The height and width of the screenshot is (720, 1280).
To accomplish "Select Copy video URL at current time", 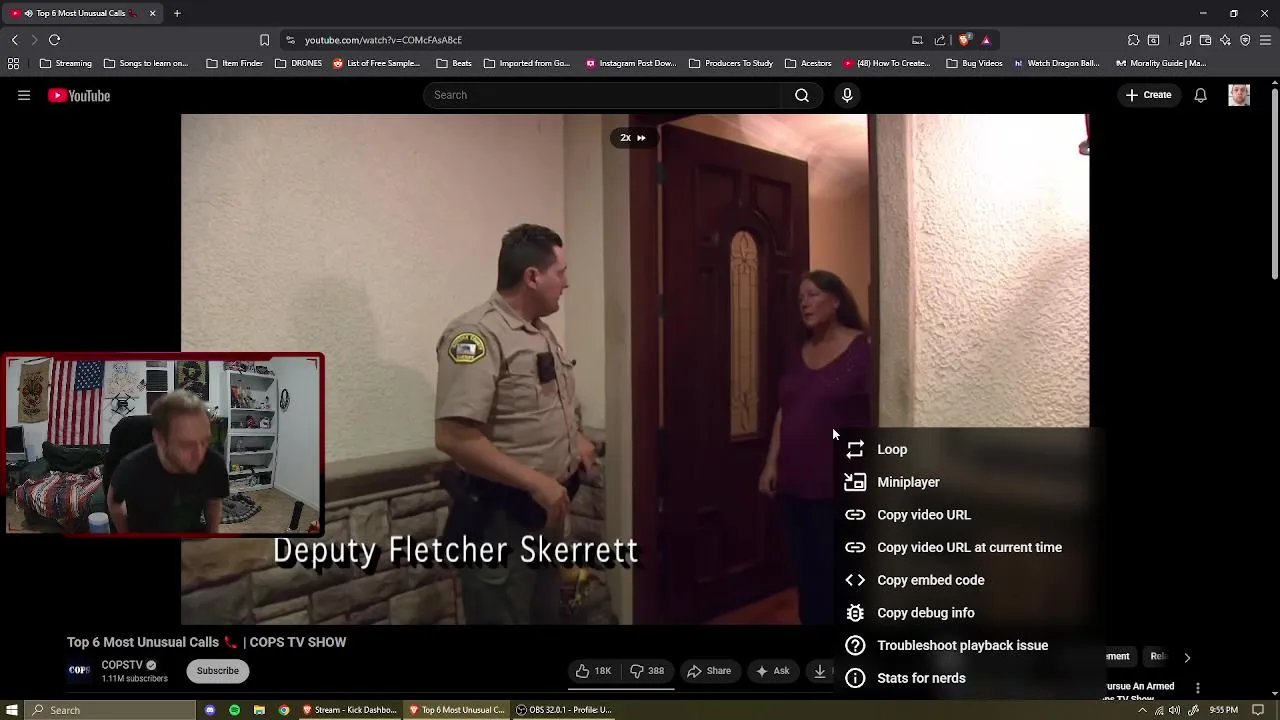I will pos(967,548).
